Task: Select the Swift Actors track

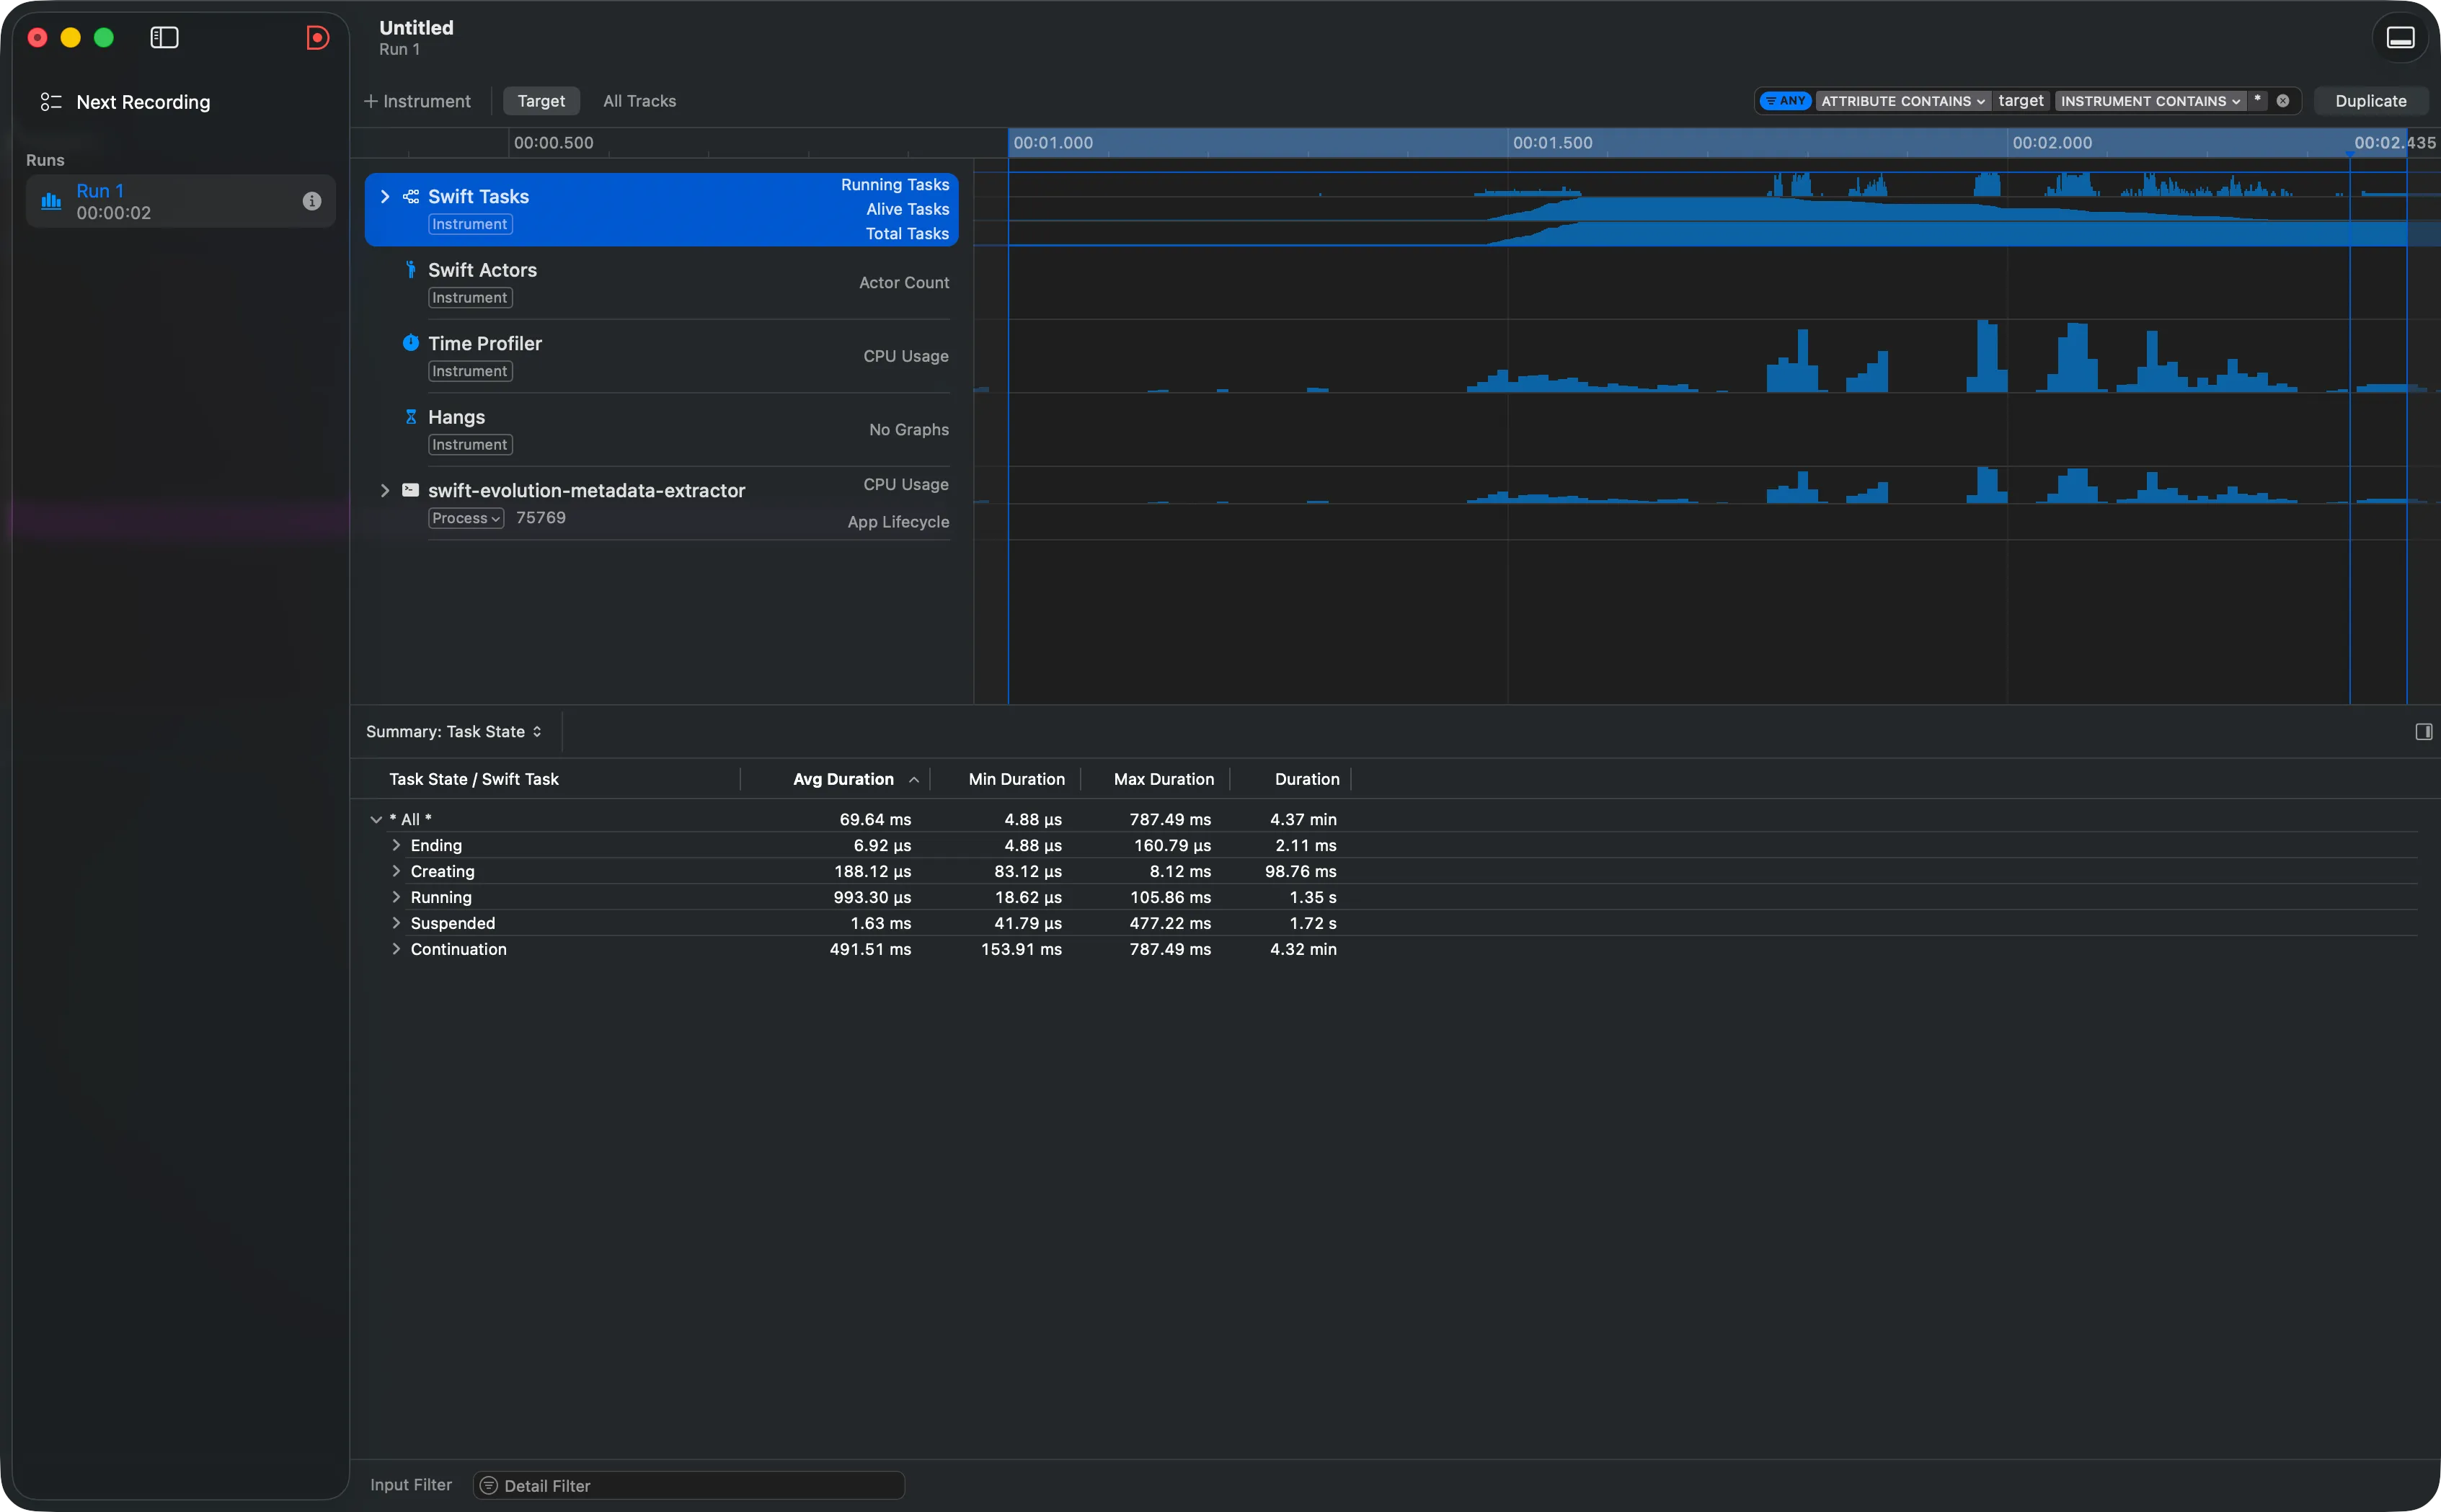Action: point(661,283)
